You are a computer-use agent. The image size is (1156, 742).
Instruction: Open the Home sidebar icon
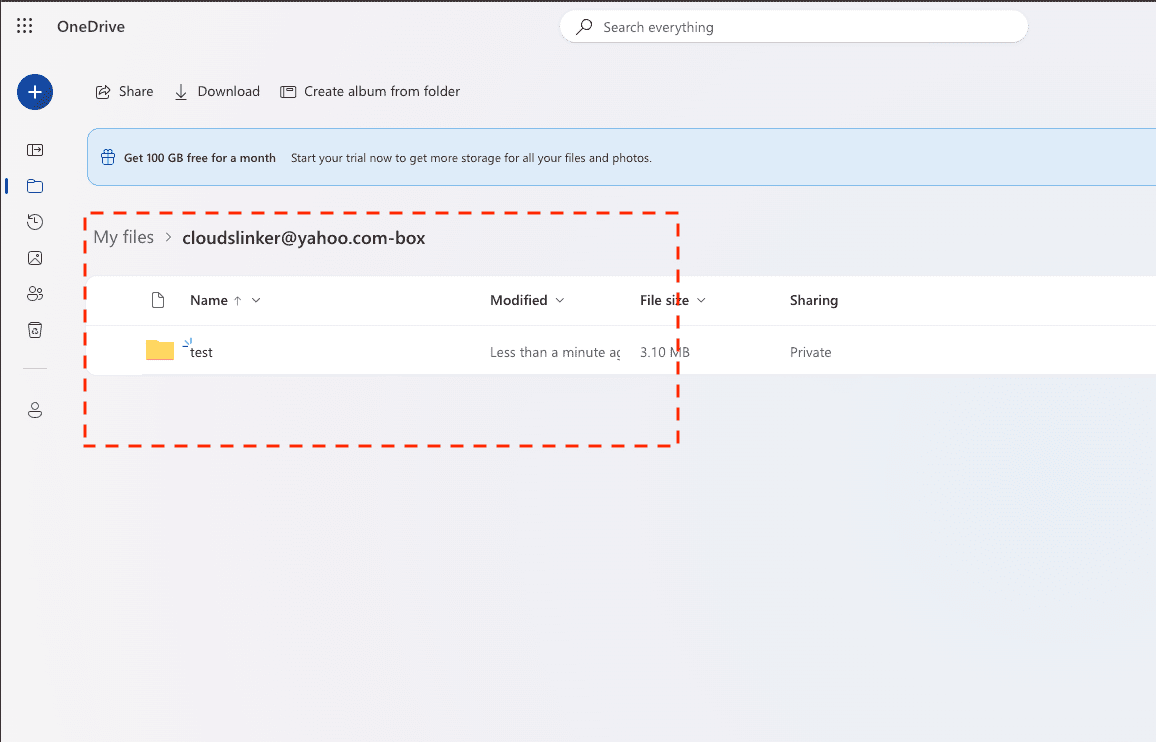pyautogui.click(x=35, y=150)
